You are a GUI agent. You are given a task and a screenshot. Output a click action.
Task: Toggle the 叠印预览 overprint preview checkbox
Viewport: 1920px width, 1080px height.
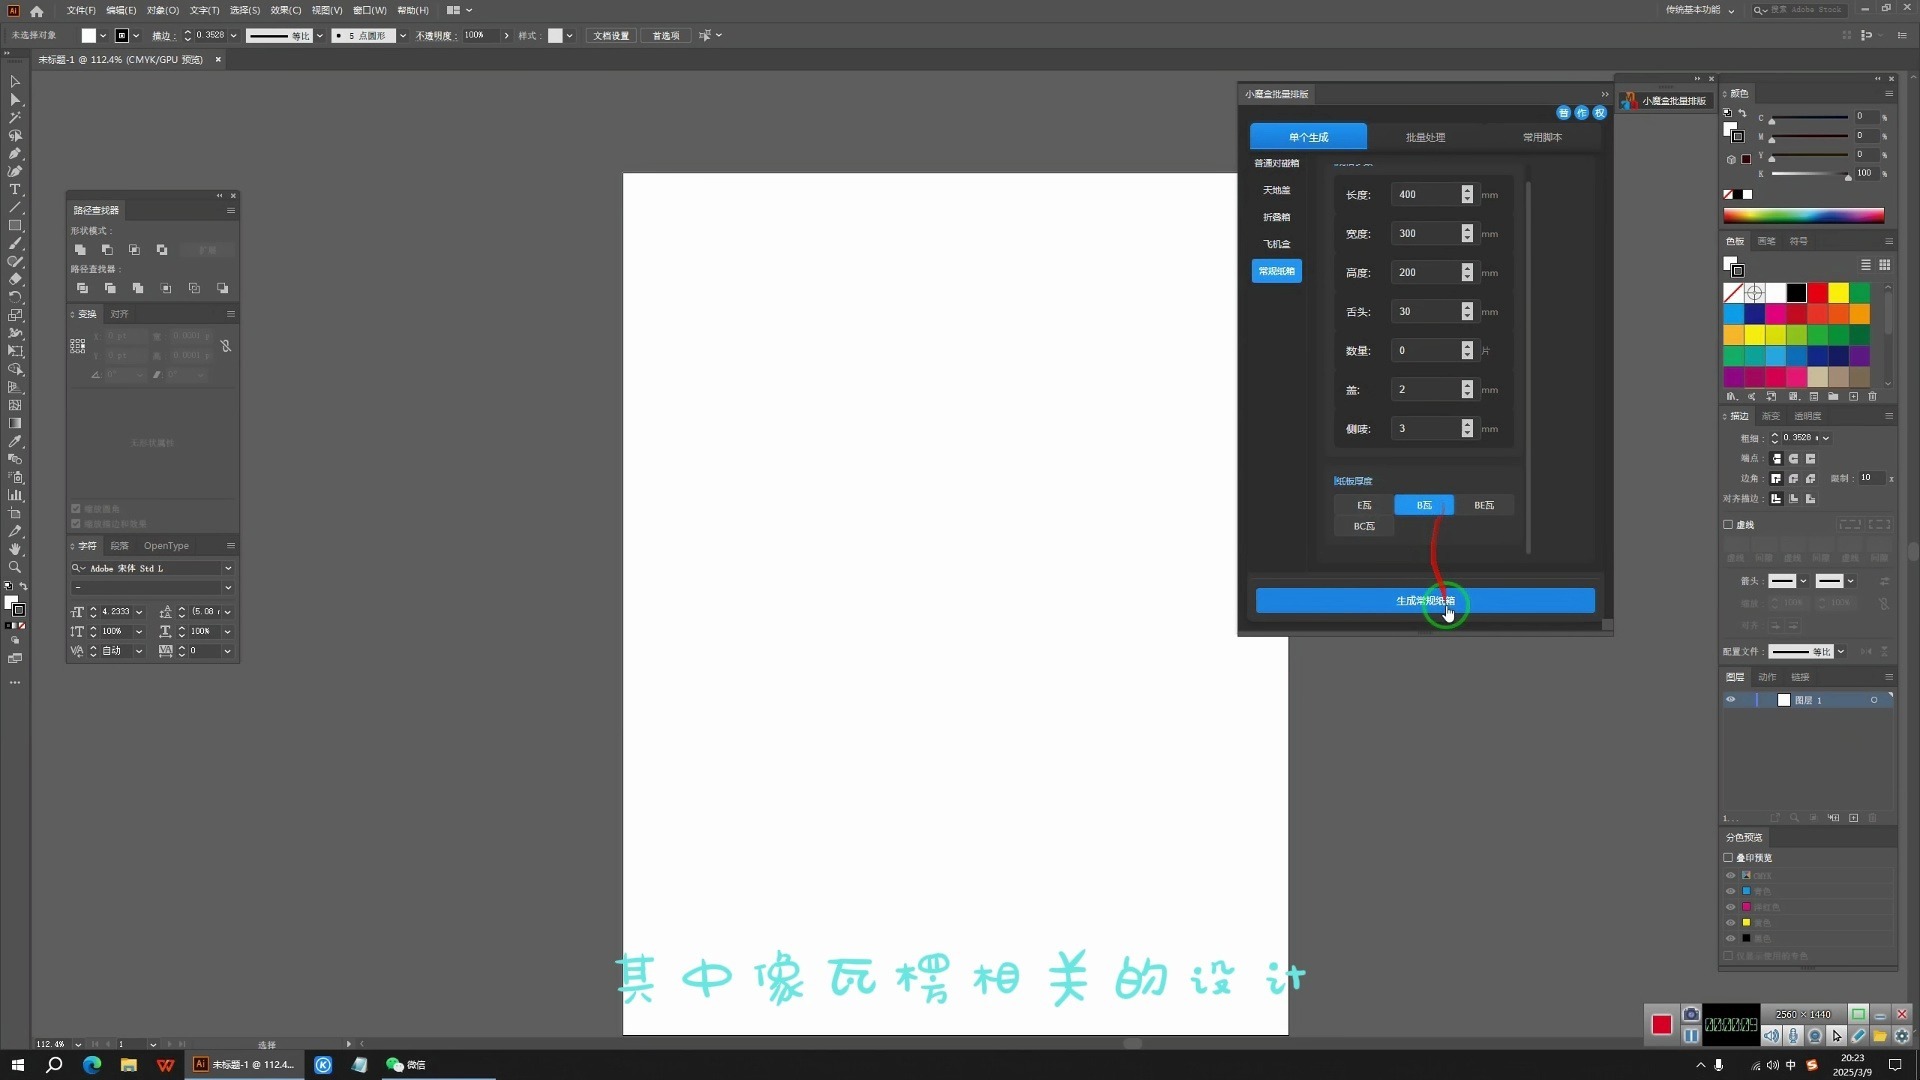click(x=1728, y=857)
